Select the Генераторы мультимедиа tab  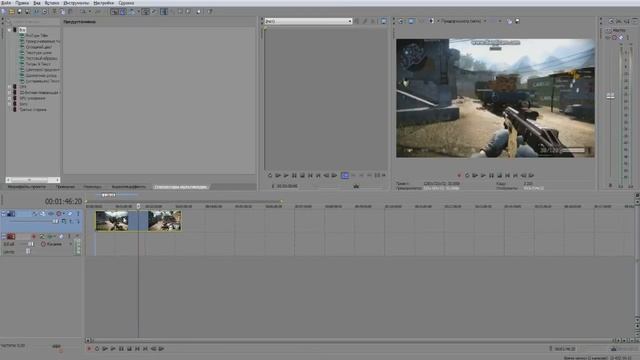click(181, 187)
